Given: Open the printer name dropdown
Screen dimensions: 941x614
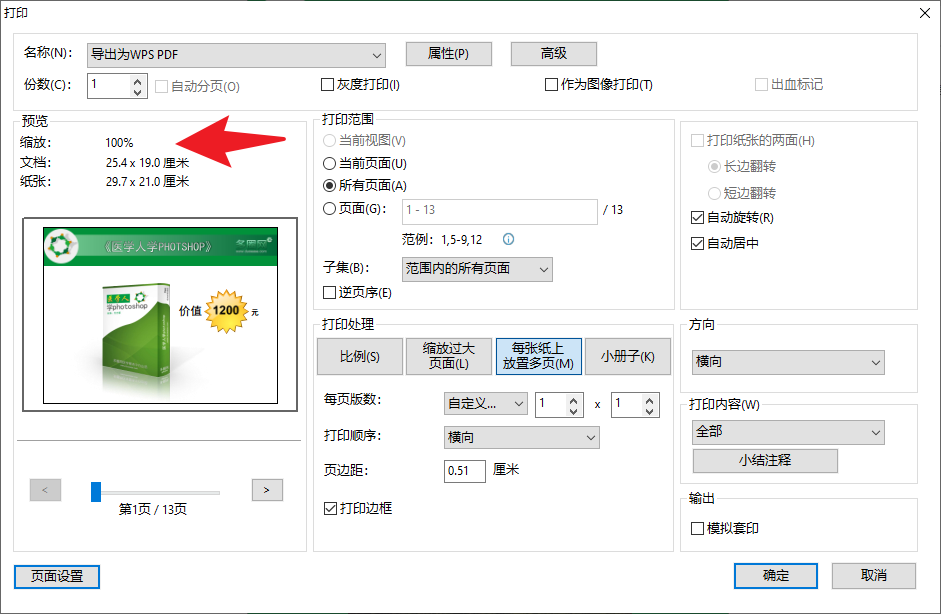Looking at the screenshot, I should point(376,55).
